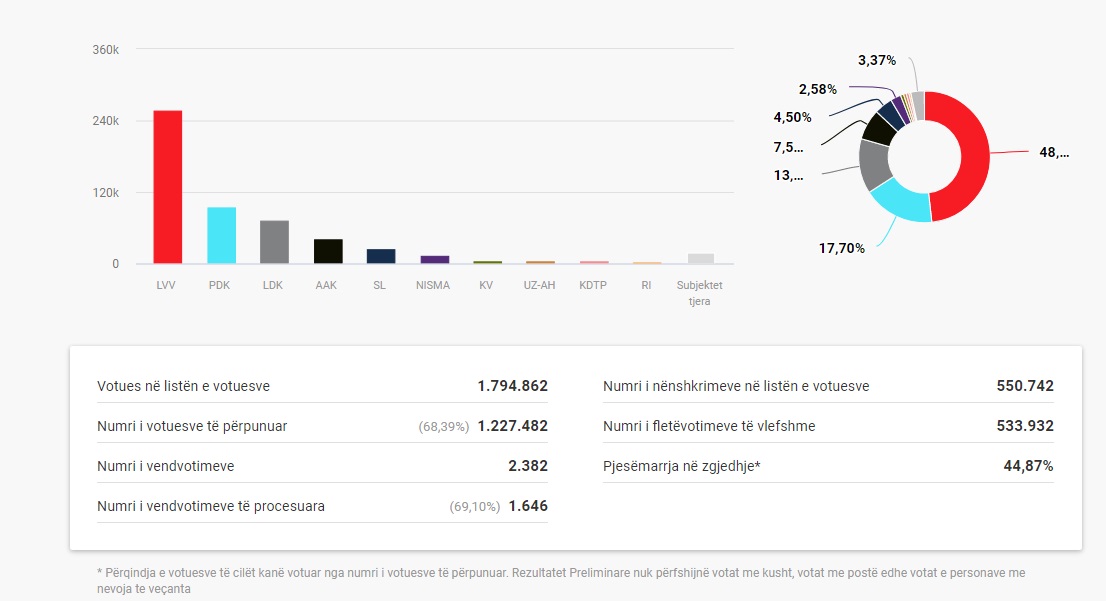Click the 'Numri i vendvotimeve të procesuara' row
This screenshot has height=601, width=1106.
(322, 506)
